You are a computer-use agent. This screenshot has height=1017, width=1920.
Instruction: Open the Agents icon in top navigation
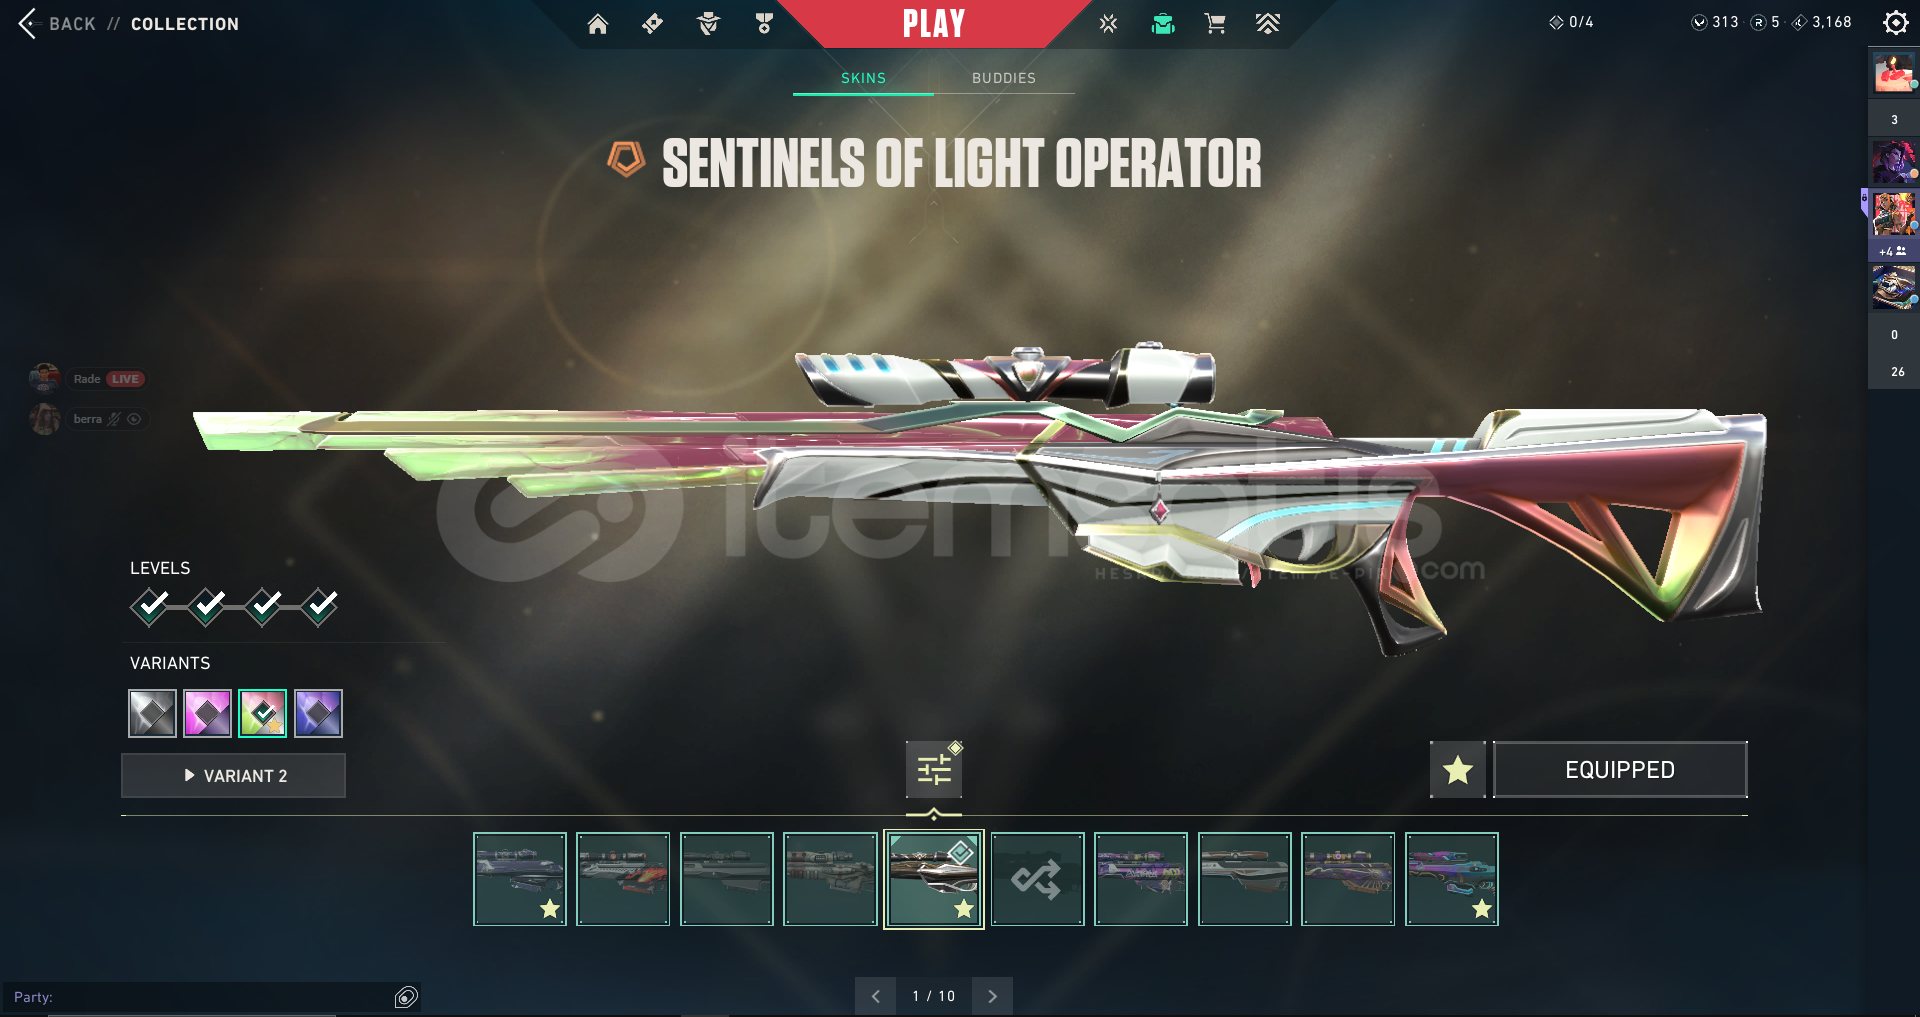tap(709, 24)
